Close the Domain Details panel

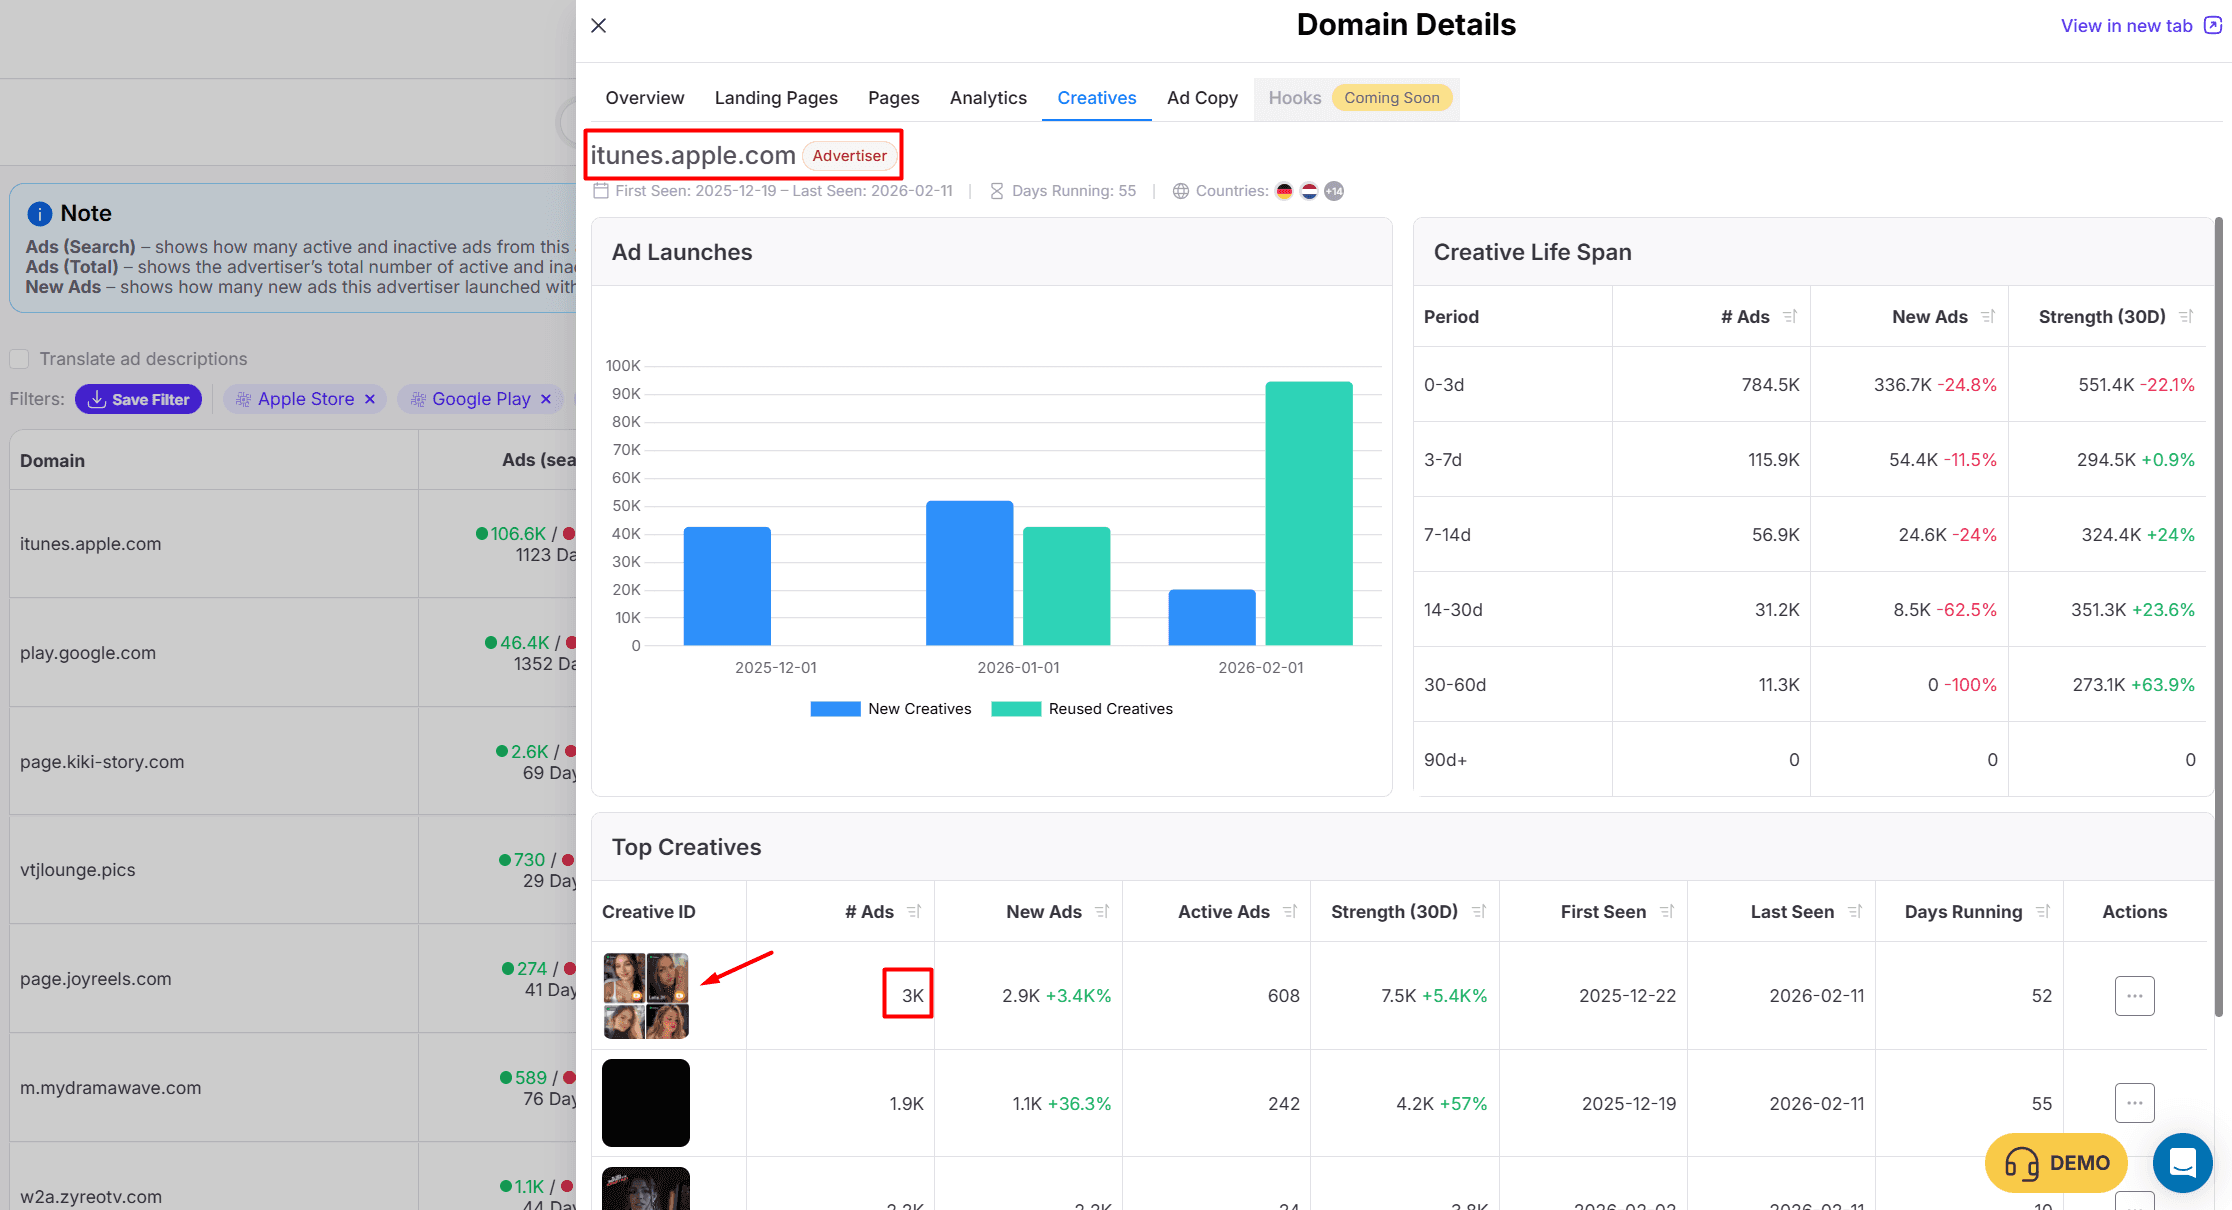coord(598,26)
